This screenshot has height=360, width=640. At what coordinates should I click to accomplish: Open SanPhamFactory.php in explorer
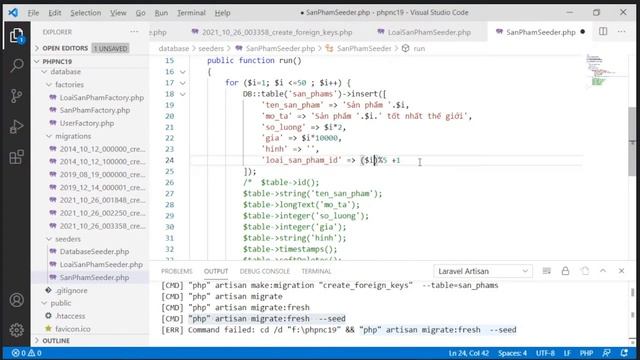(90, 110)
